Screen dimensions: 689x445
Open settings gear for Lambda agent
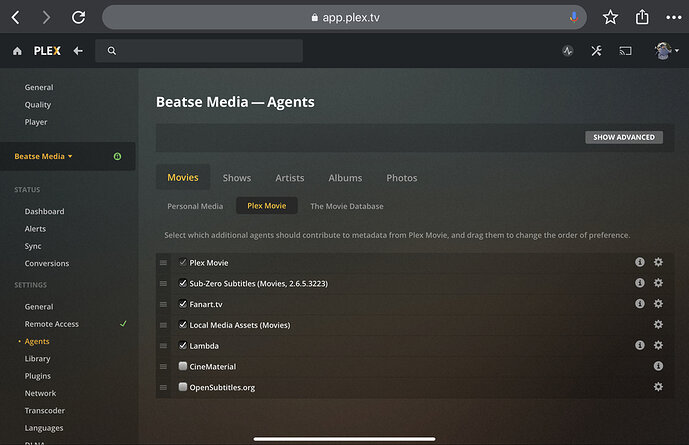click(x=658, y=345)
